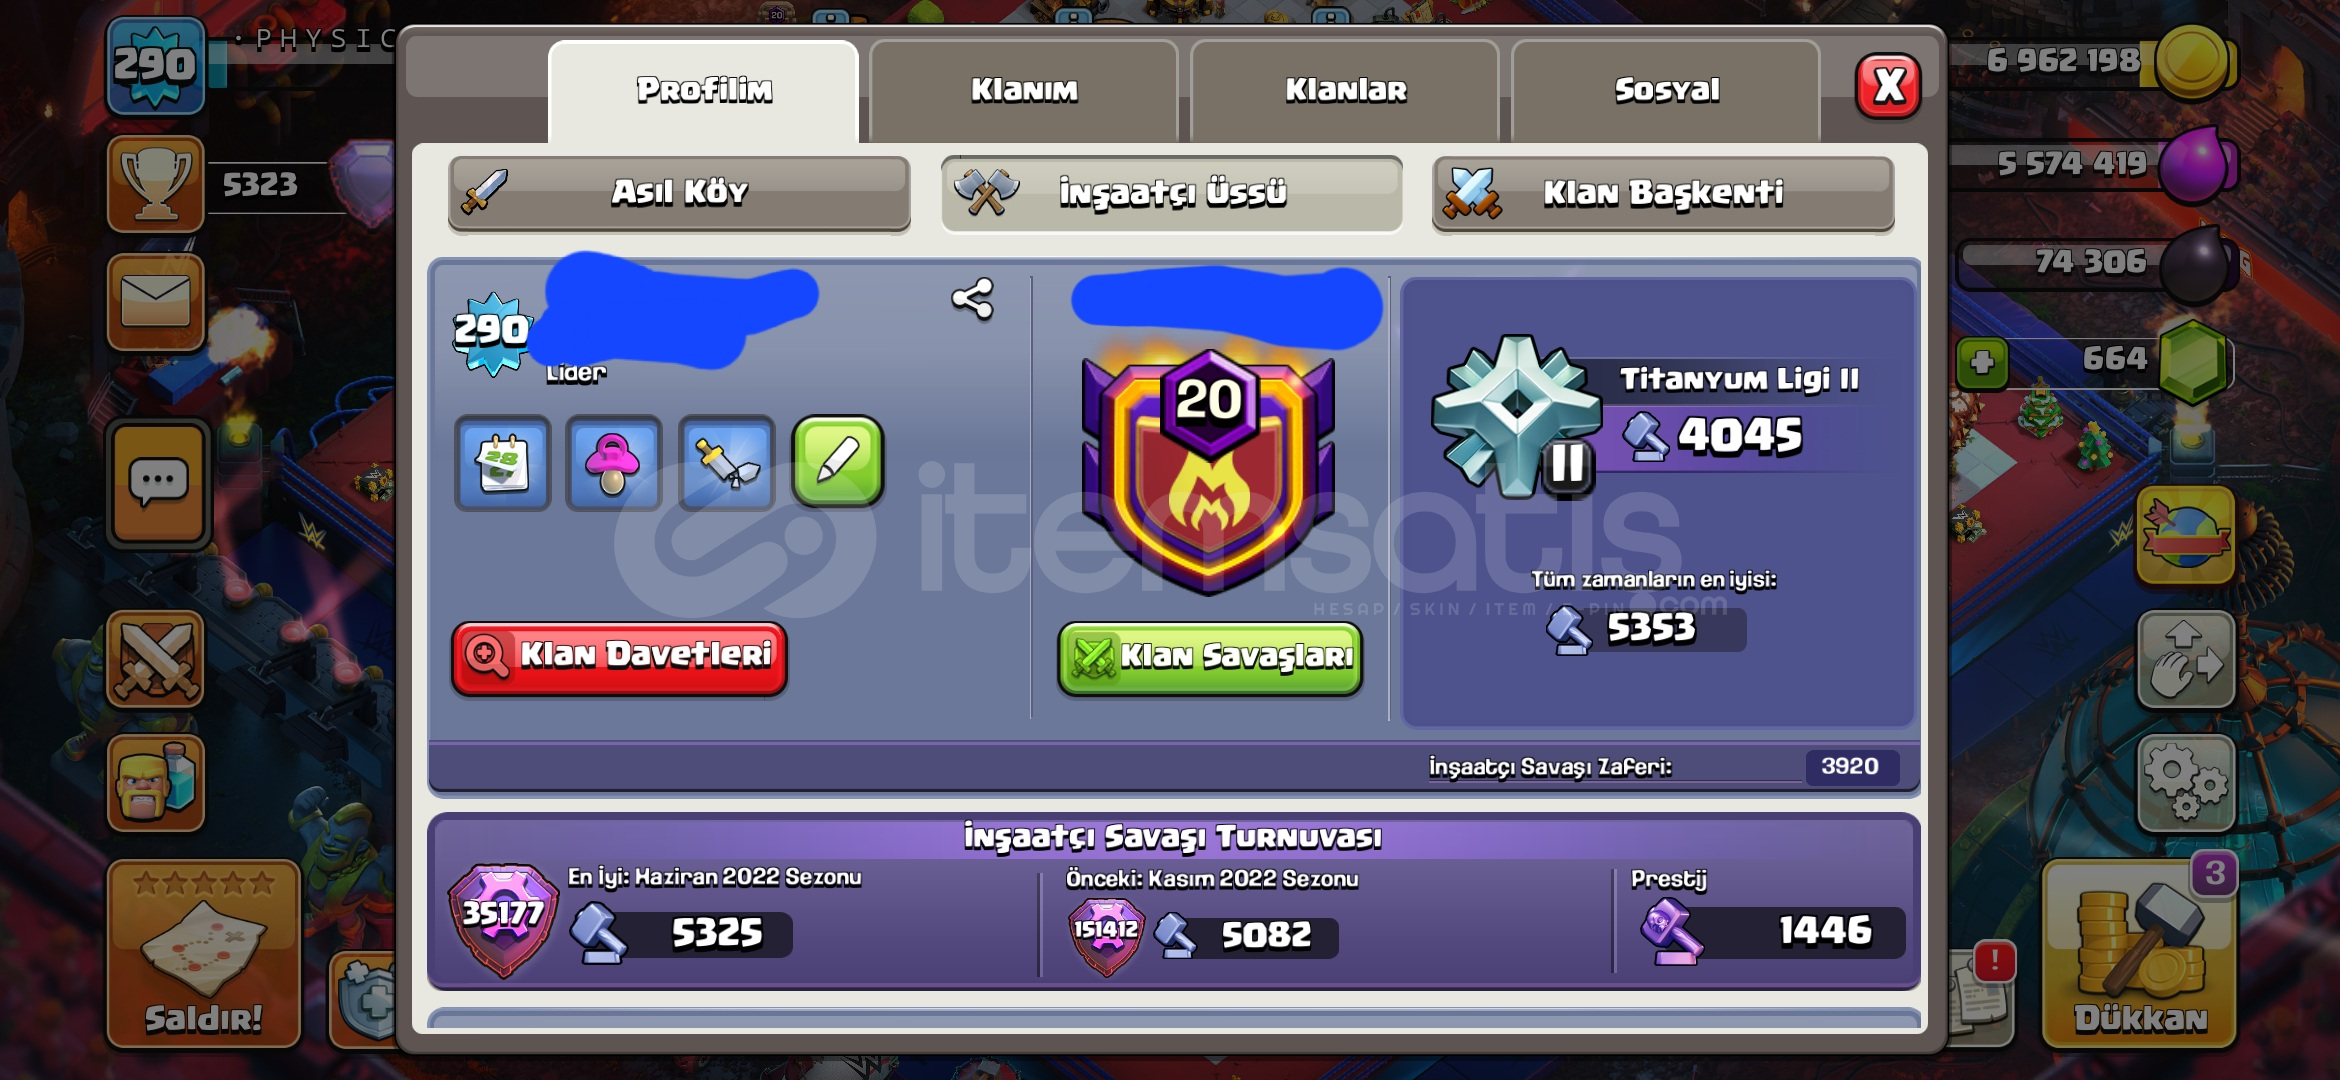The height and width of the screenshot is (1080, 2340).
Task: Open the Sosyal tab
Action: pyautogui.click(x=1666, y=91)
